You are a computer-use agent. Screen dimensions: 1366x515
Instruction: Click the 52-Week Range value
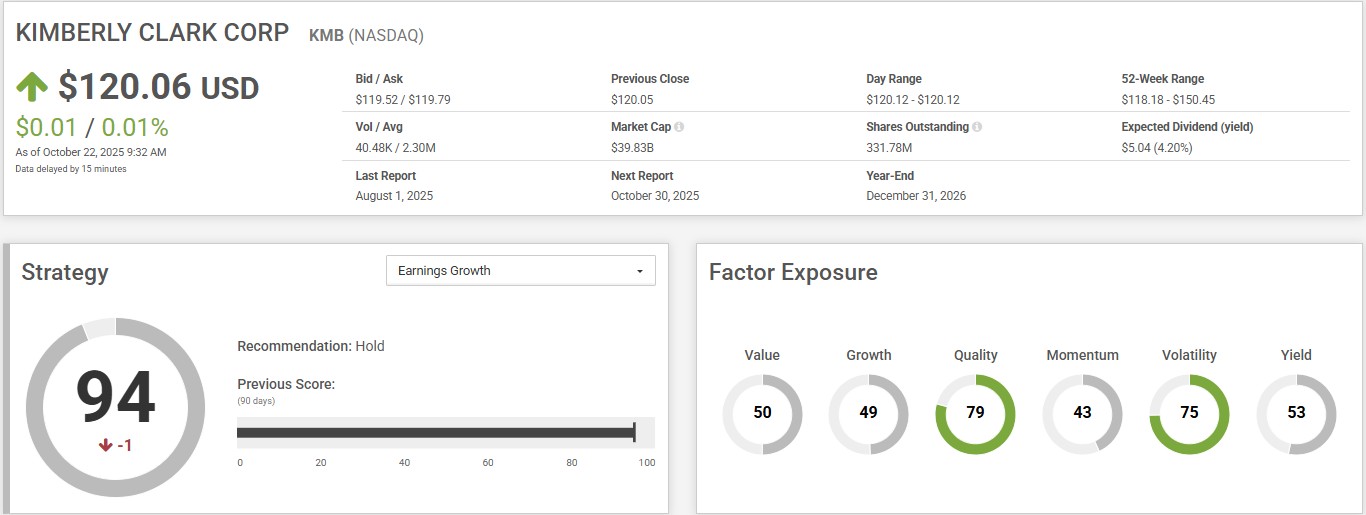pyautogui.click(x=1168, y=100)
